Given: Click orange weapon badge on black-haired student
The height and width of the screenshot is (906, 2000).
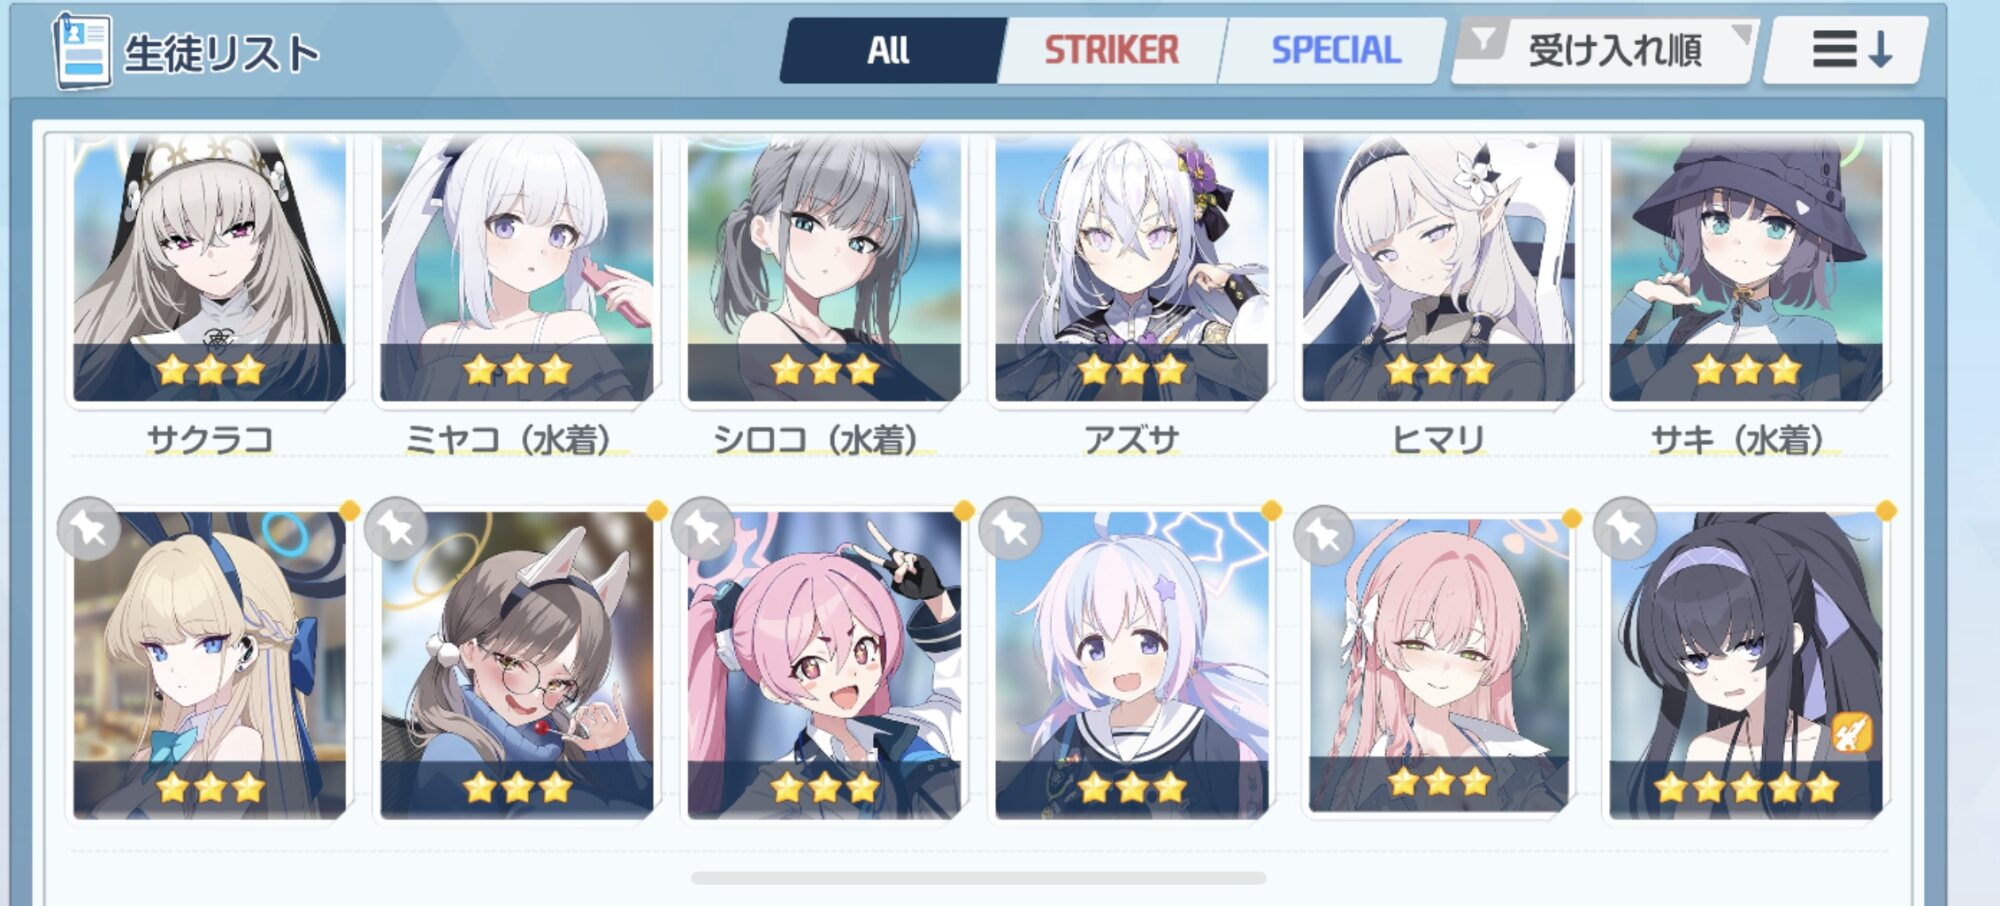Looking at the screenshot, I should [1851, 733].
